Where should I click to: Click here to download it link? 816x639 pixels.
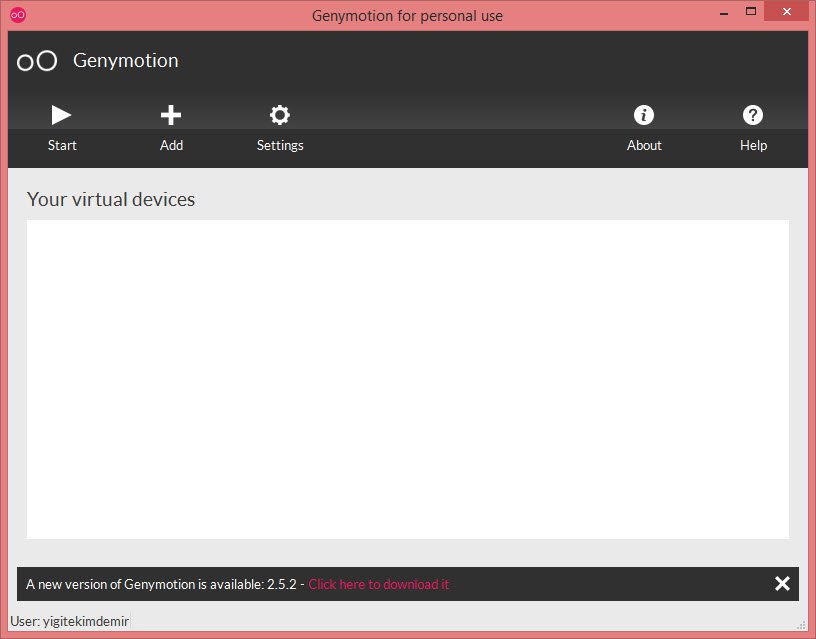378,584
